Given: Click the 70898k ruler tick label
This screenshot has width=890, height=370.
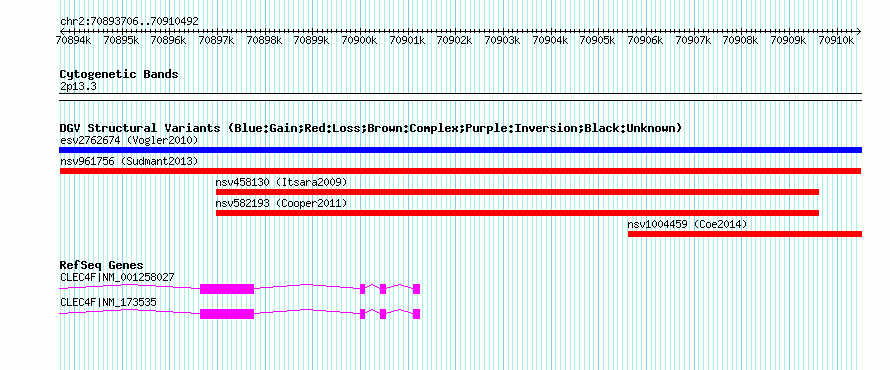Looking at the screenshot, I should (266, 40).
